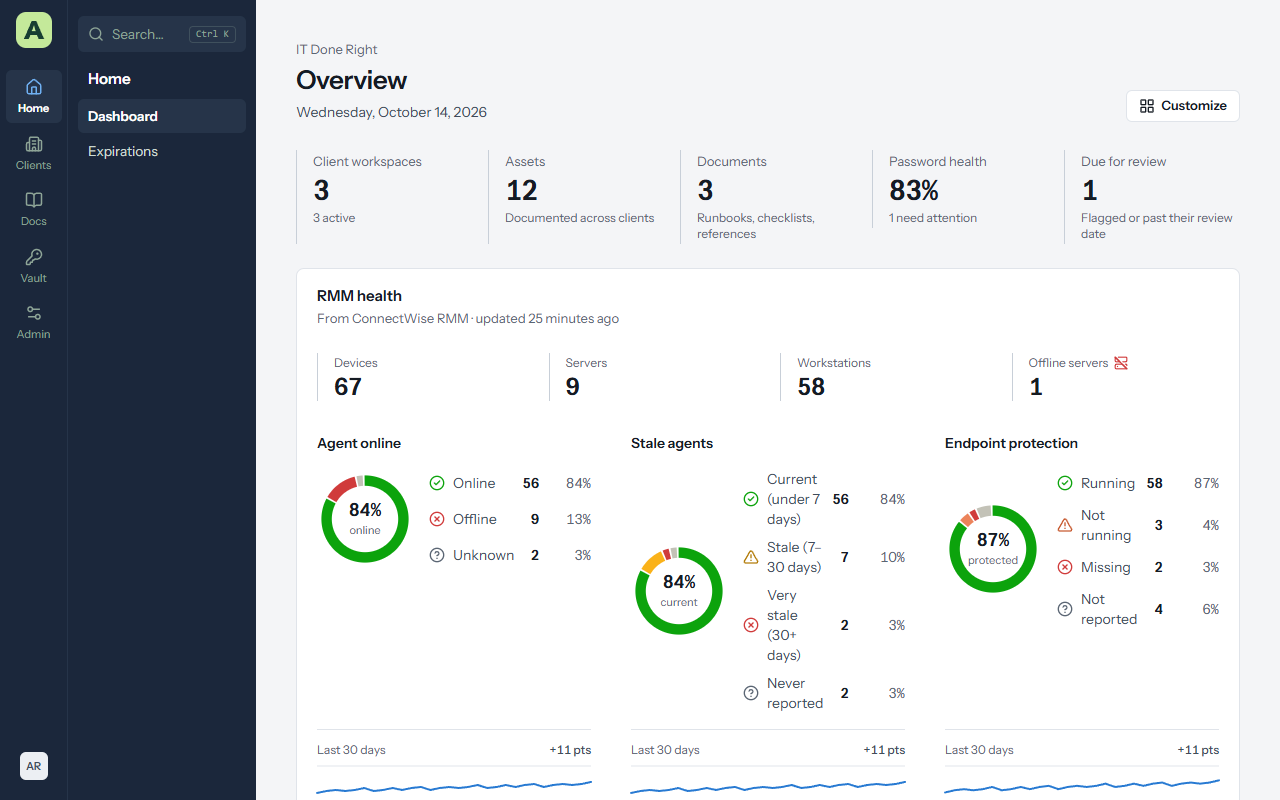Click the Unknown status question icon
The height and width of the screenshot is (800, 1280).
437,555
